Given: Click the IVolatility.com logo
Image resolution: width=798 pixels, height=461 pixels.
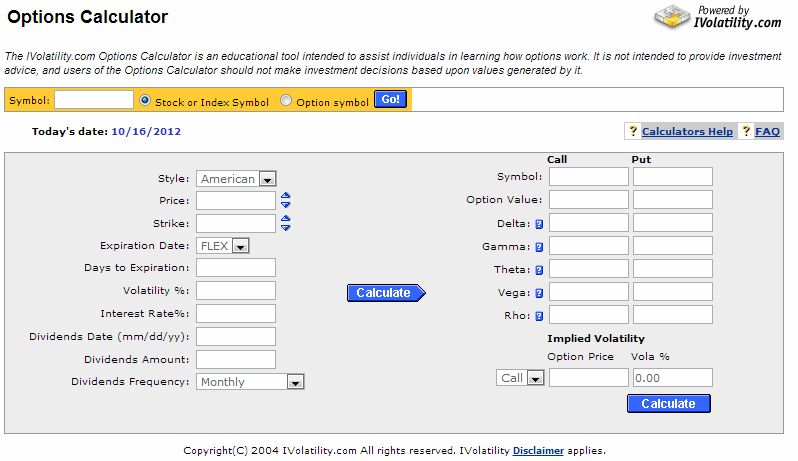Looking at the screenshot, I should 718,17.
